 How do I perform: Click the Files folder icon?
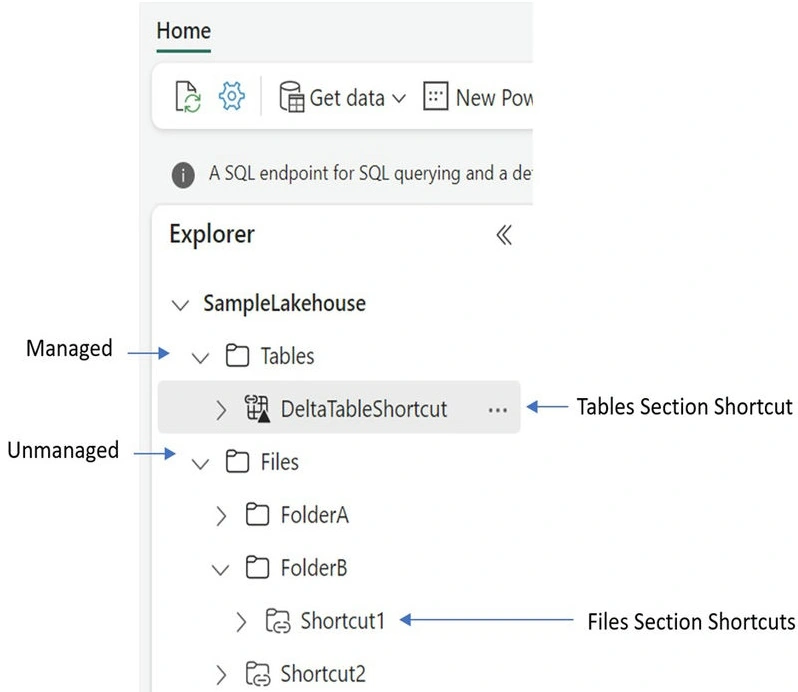tap(237, 462)
